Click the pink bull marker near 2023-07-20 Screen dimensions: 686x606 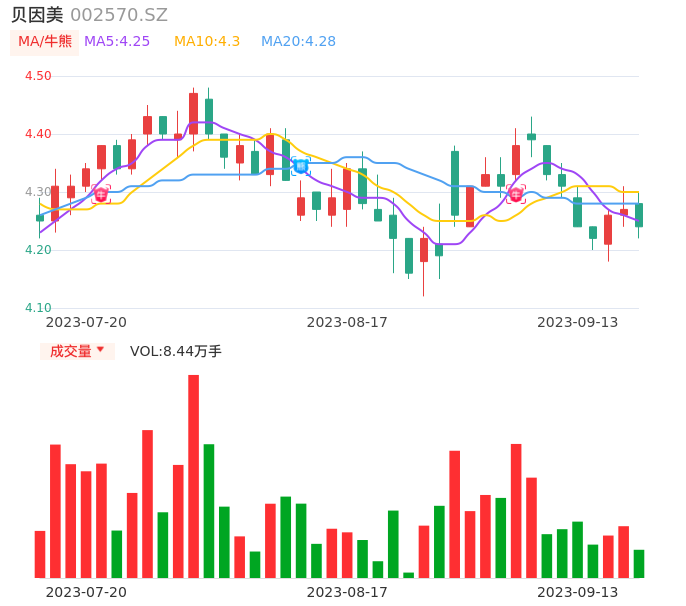pyautogui.click(x=101, y=194)
